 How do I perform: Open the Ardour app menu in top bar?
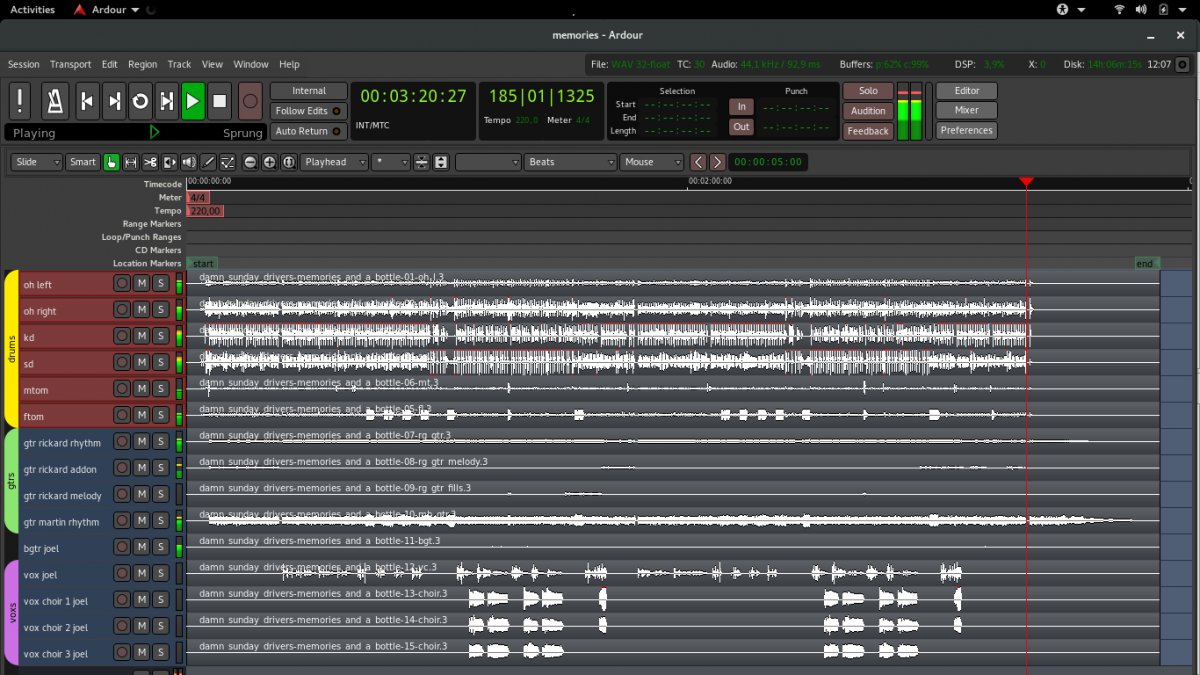tap(106, 10)
